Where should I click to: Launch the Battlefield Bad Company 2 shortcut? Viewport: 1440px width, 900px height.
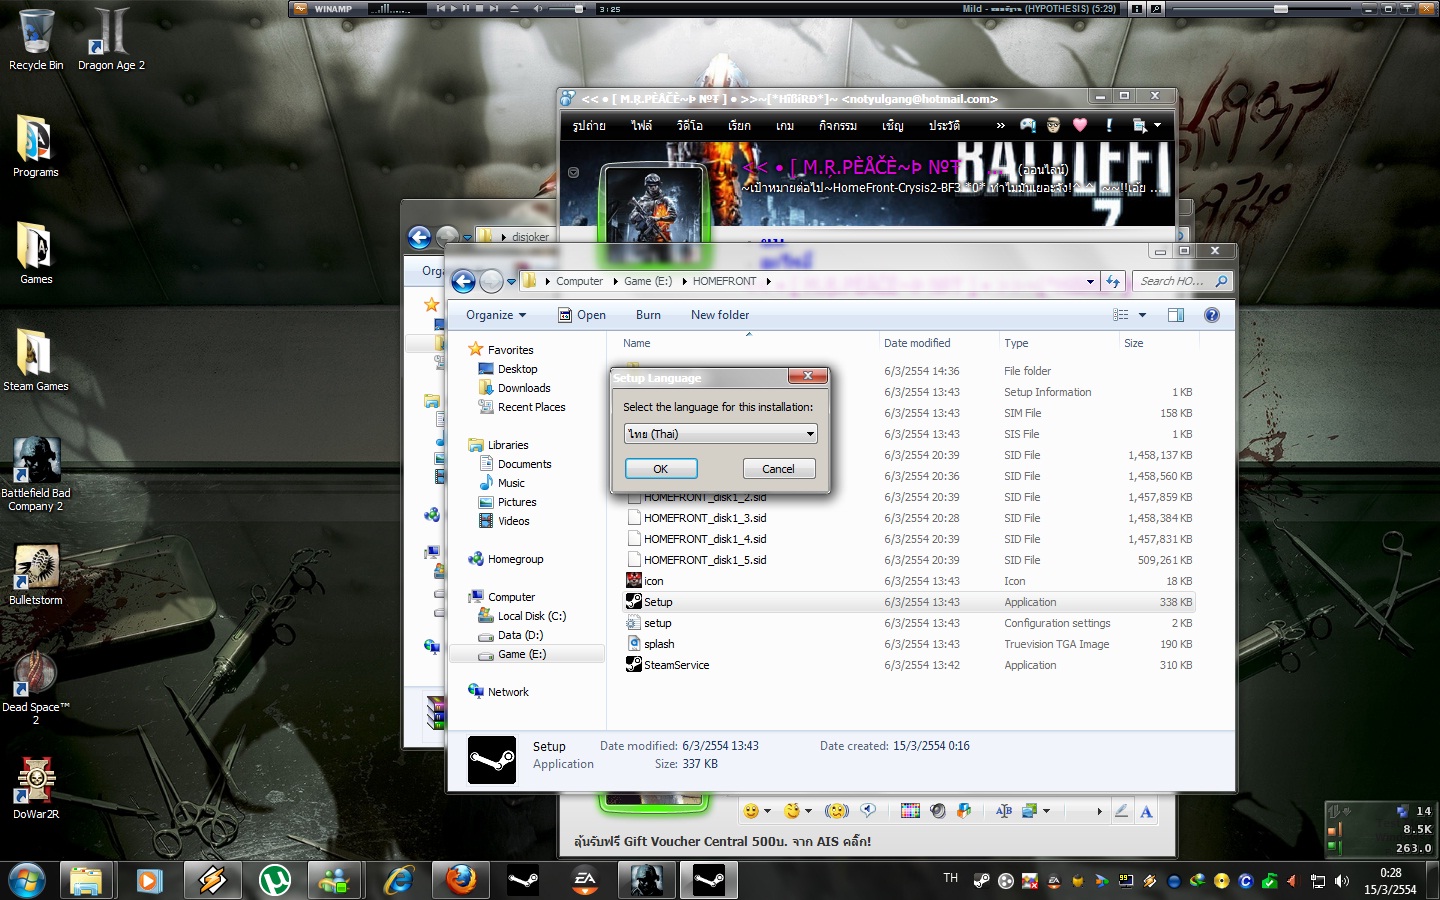36,474
